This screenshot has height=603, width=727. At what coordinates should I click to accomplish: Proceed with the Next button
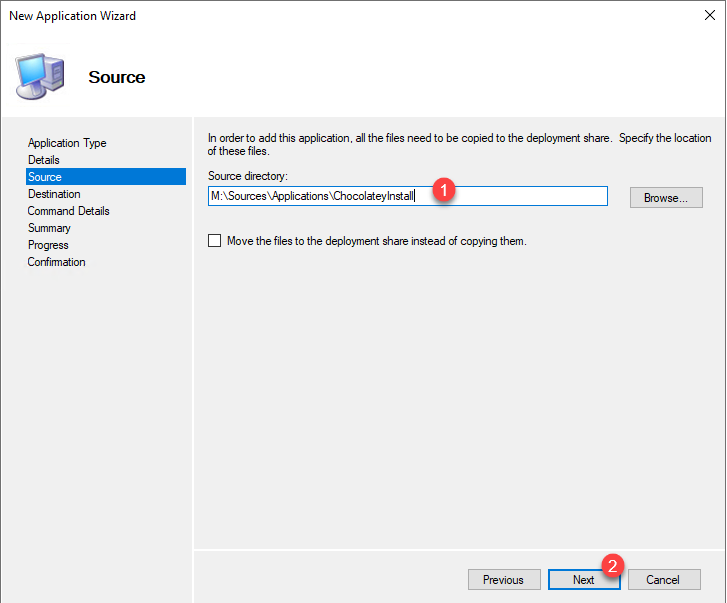click(583, 580)
